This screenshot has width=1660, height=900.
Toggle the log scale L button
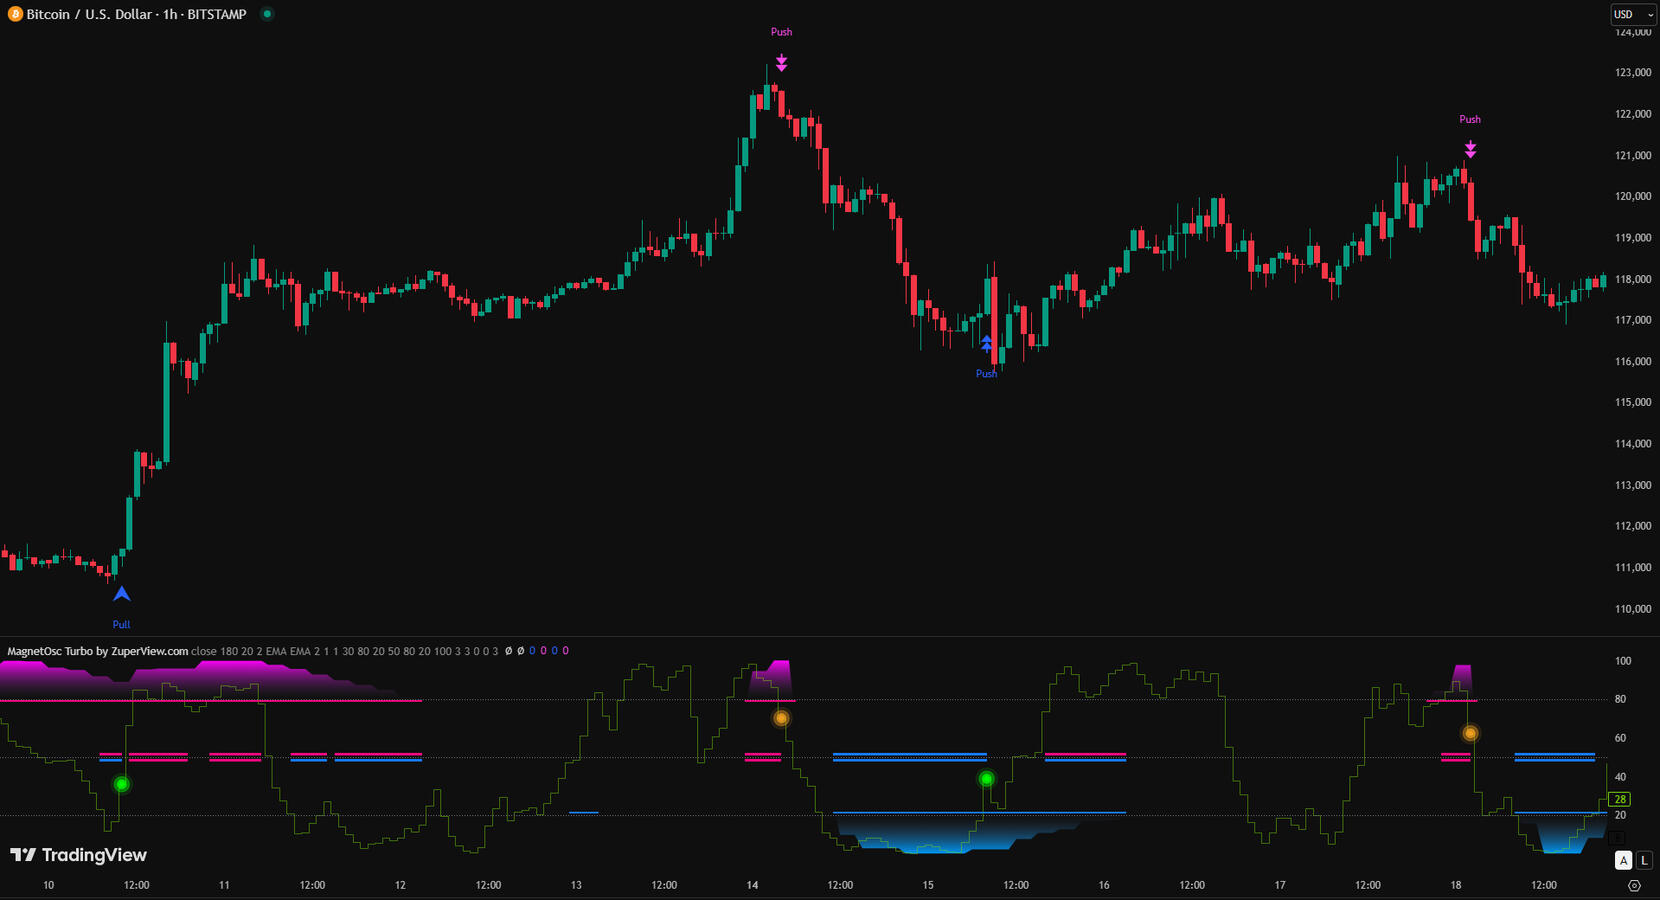[x=1644, y=860]
